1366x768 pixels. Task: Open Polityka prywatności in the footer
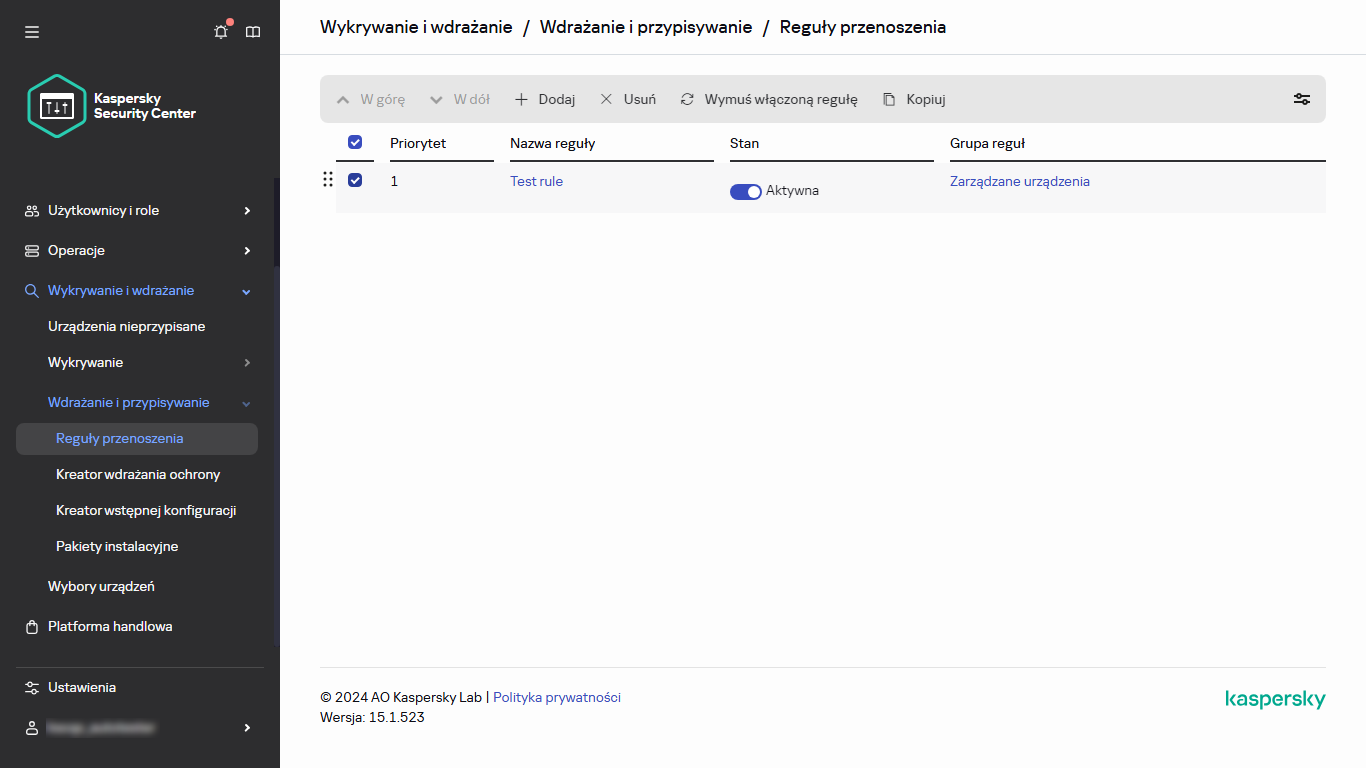click(x=557, y=697)
